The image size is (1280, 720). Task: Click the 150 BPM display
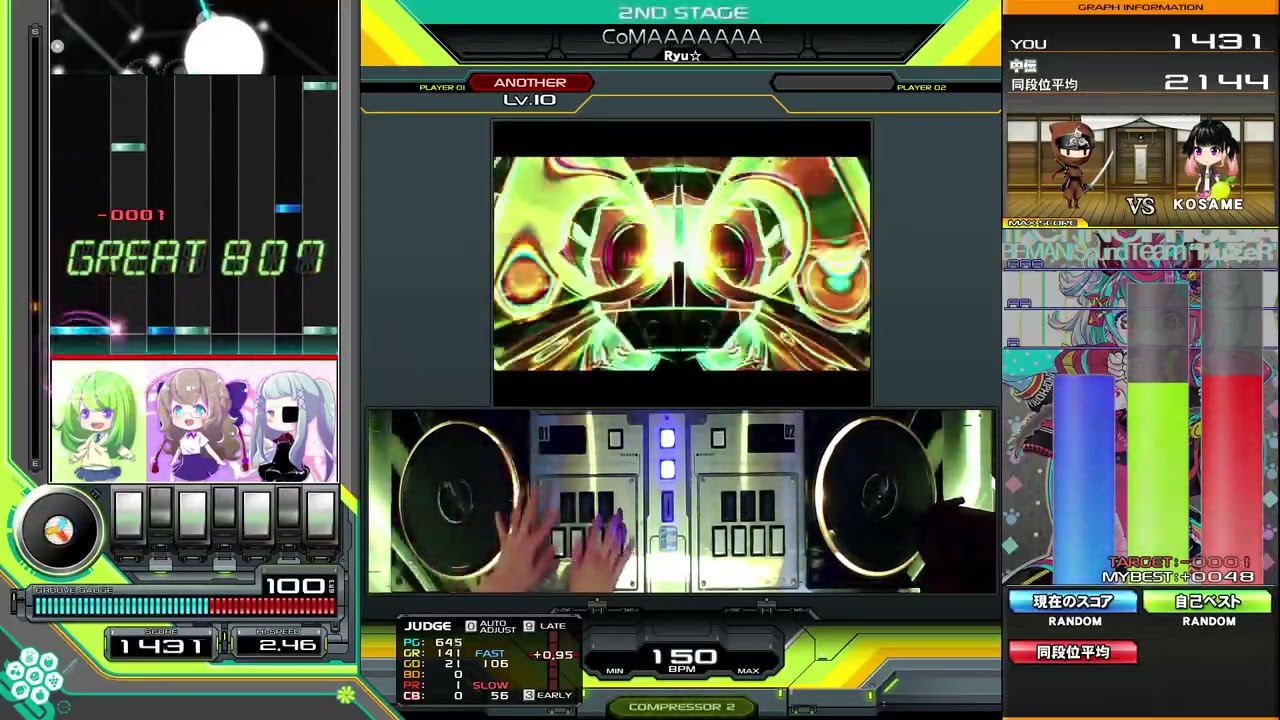(684, 660)
